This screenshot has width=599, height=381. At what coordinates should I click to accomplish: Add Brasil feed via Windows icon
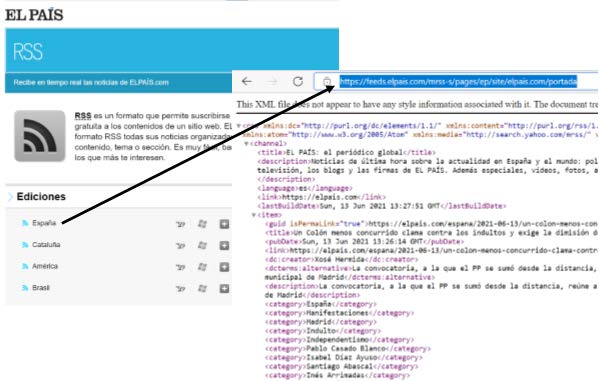202,289
